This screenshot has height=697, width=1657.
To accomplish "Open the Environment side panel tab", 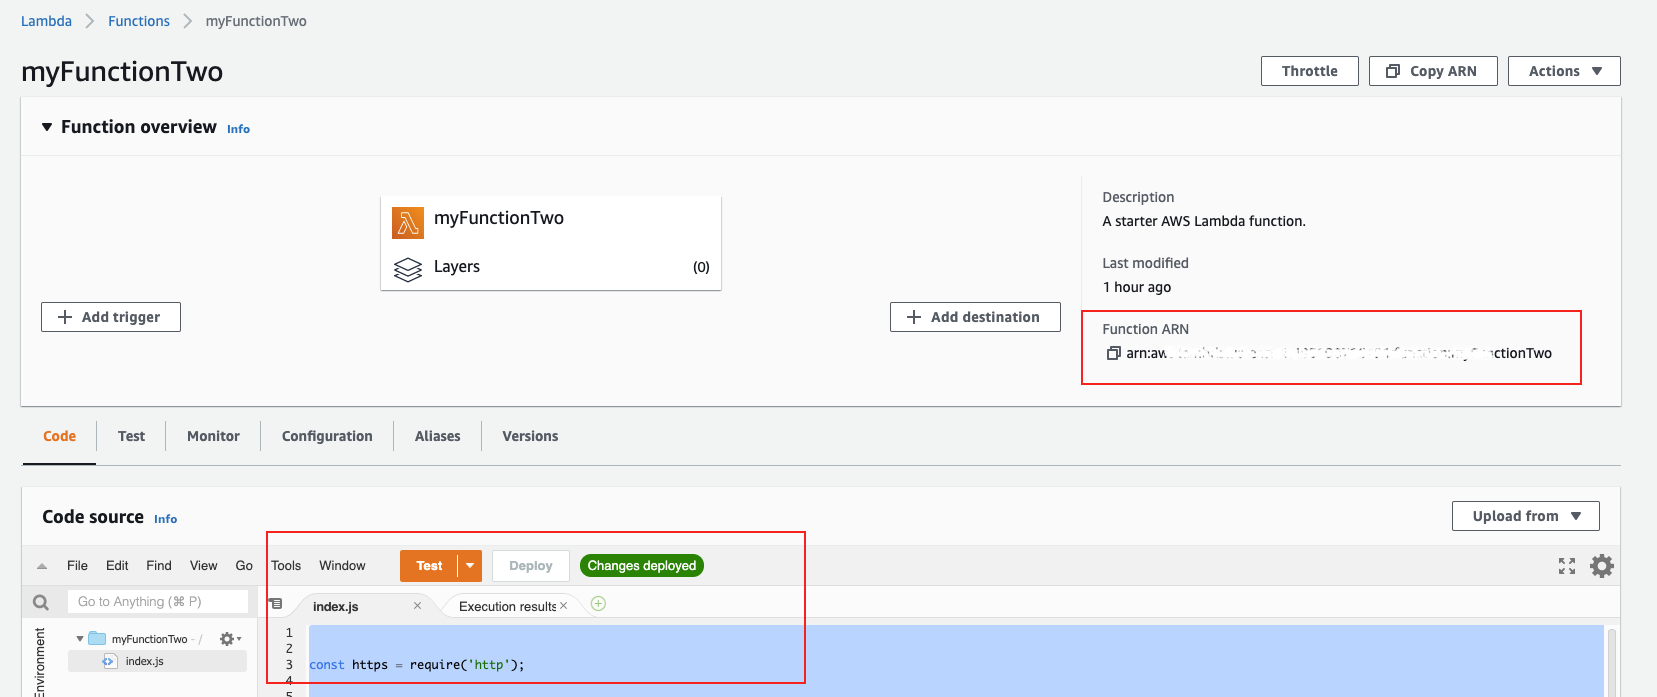I will (x=40, y=660).
